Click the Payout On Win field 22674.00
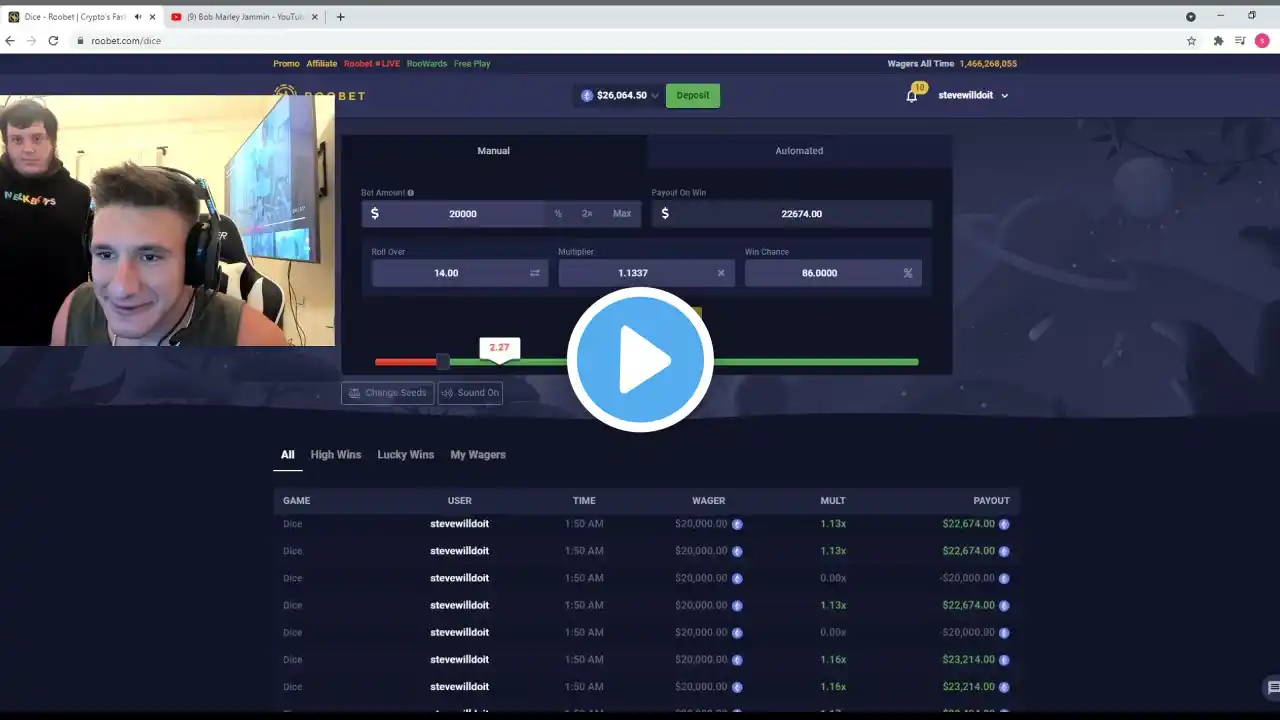This screenshot has height=720, width=1280. [792, 214]
